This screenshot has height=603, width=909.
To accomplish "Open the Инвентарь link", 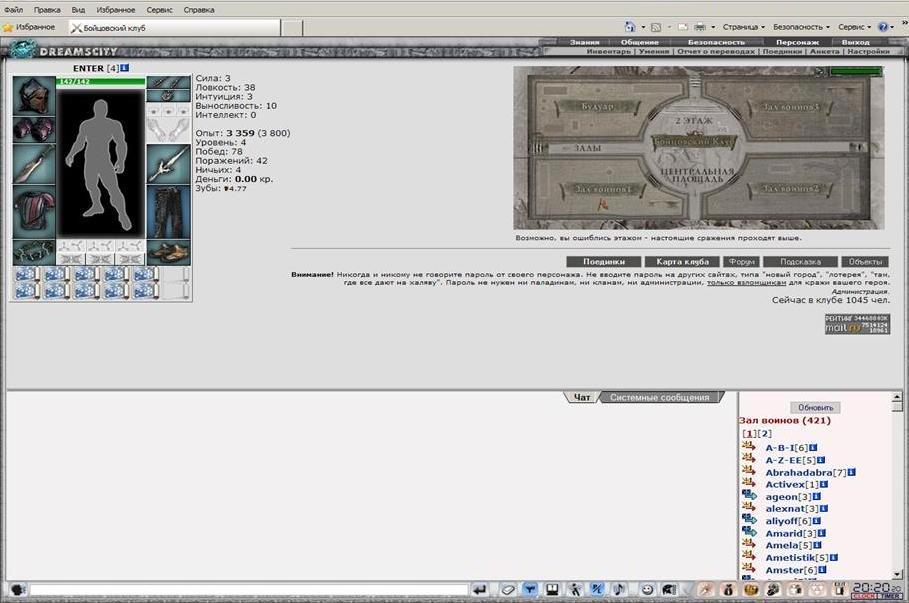I will pos(608,52).
